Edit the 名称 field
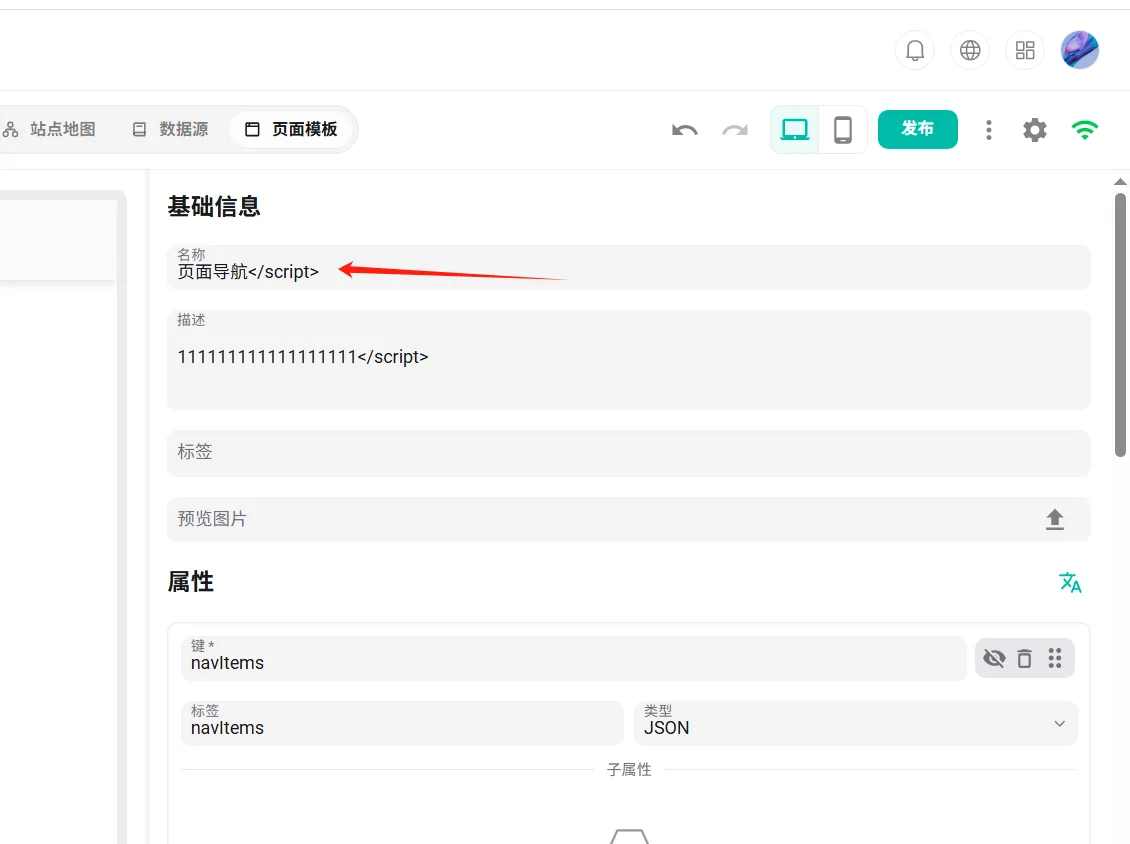This screenshot has width=1130, height=844. pos(628,267)
